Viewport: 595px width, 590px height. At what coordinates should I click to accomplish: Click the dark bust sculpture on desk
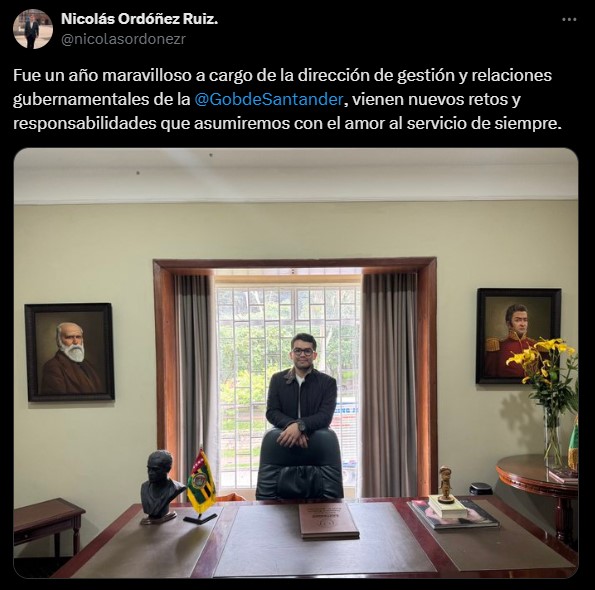[158, 487]
